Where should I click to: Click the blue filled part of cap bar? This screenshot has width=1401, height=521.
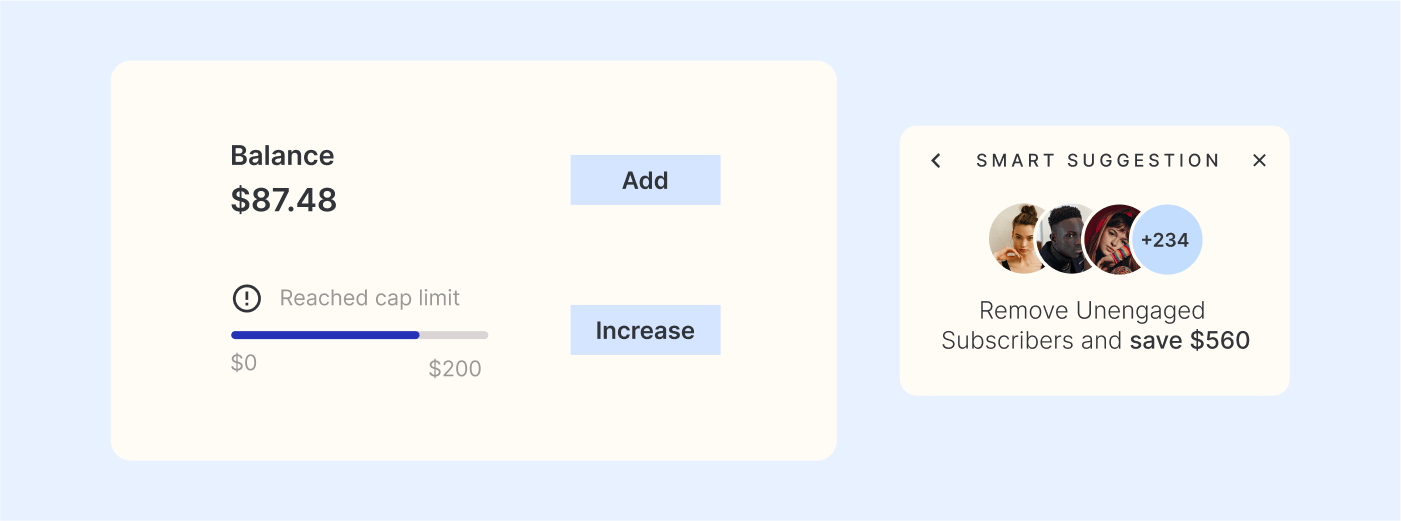click(x=325, y=335)
